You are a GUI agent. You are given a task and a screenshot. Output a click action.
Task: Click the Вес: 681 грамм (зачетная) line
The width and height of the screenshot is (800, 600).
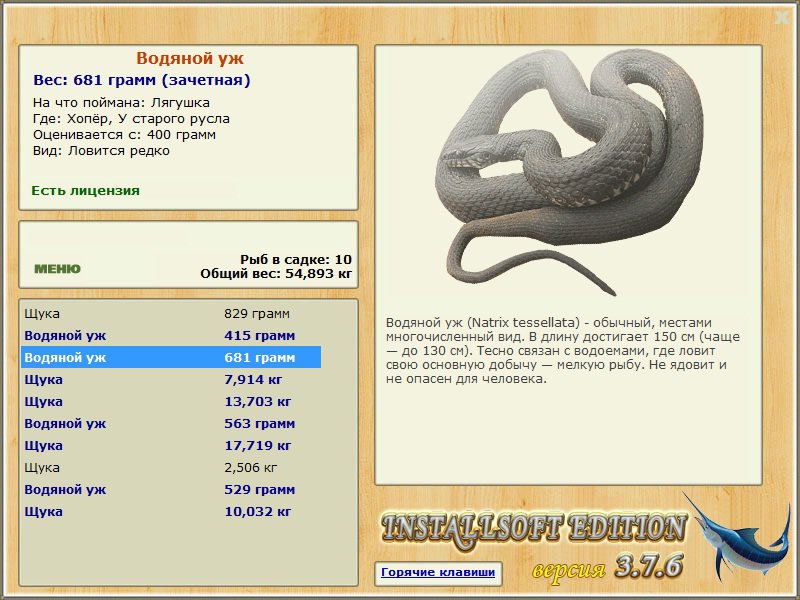pos(142,80)
